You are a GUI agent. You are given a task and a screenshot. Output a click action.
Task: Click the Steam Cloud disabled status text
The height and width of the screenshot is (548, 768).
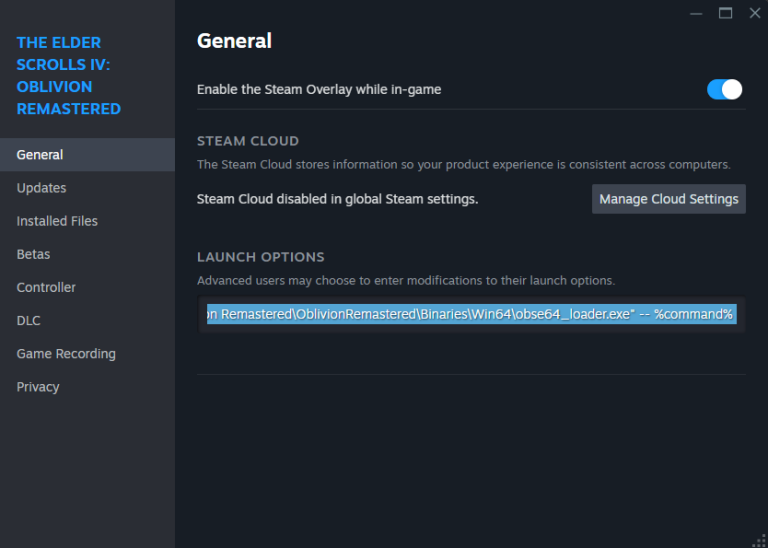pos(337,199)
